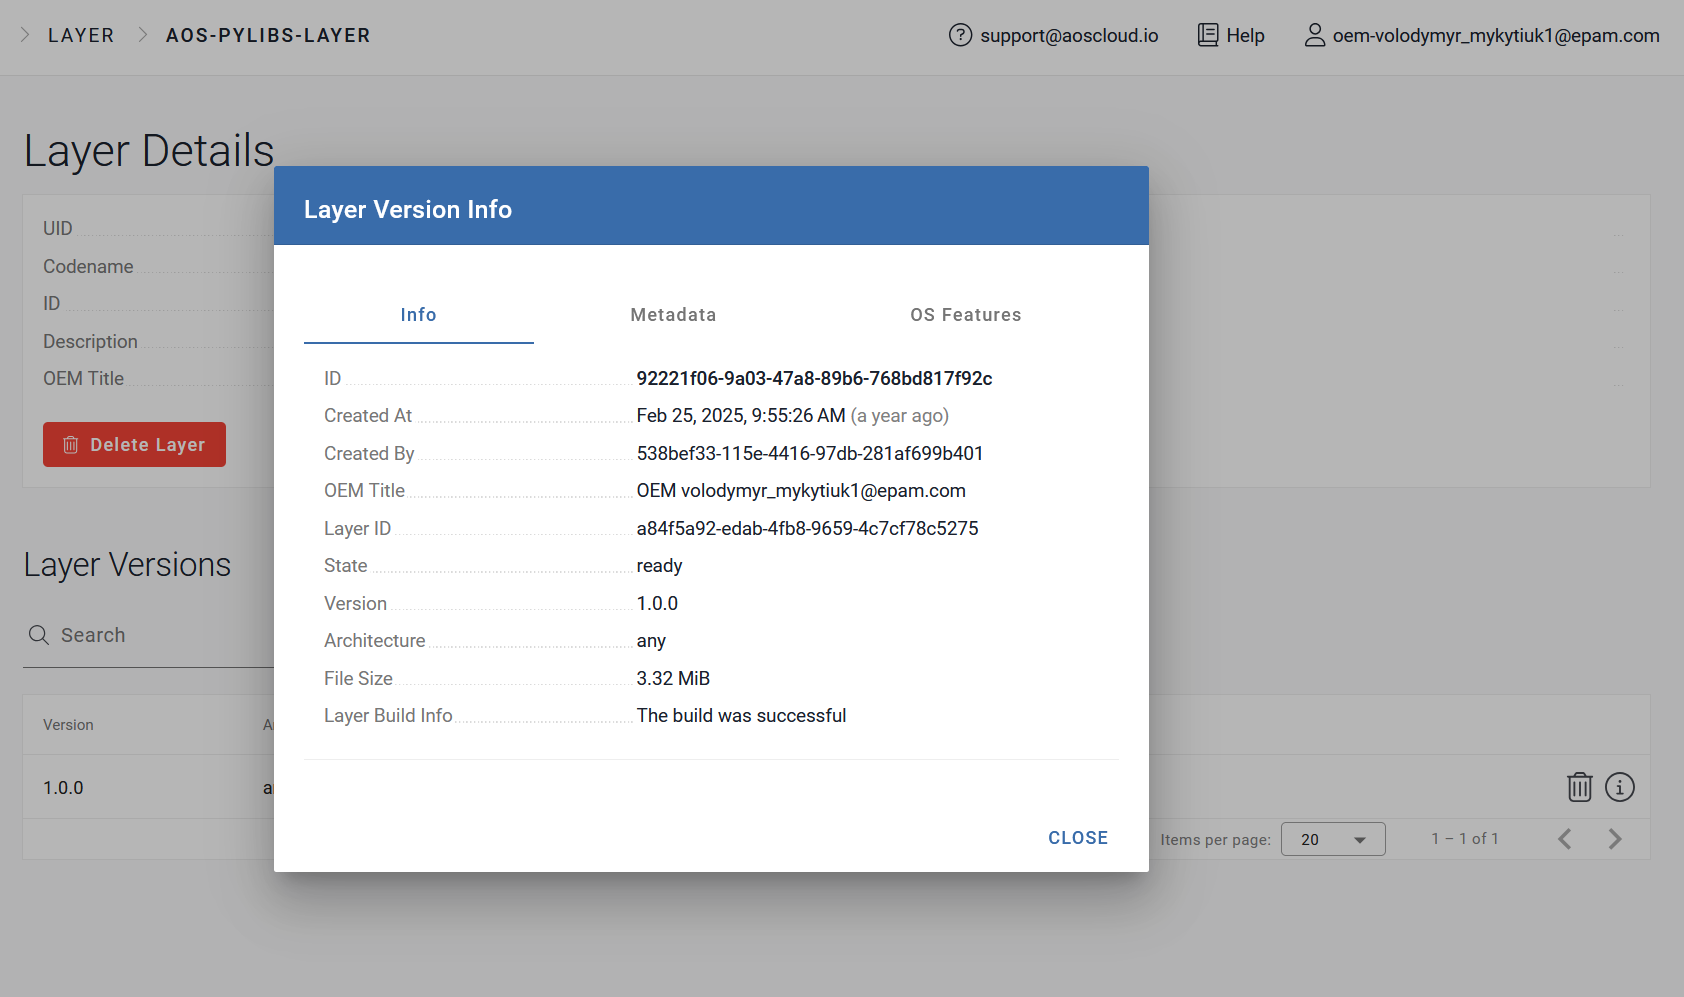Go to previous page arrow
The image size is (1684, 997).
[x=1565, y=839]
